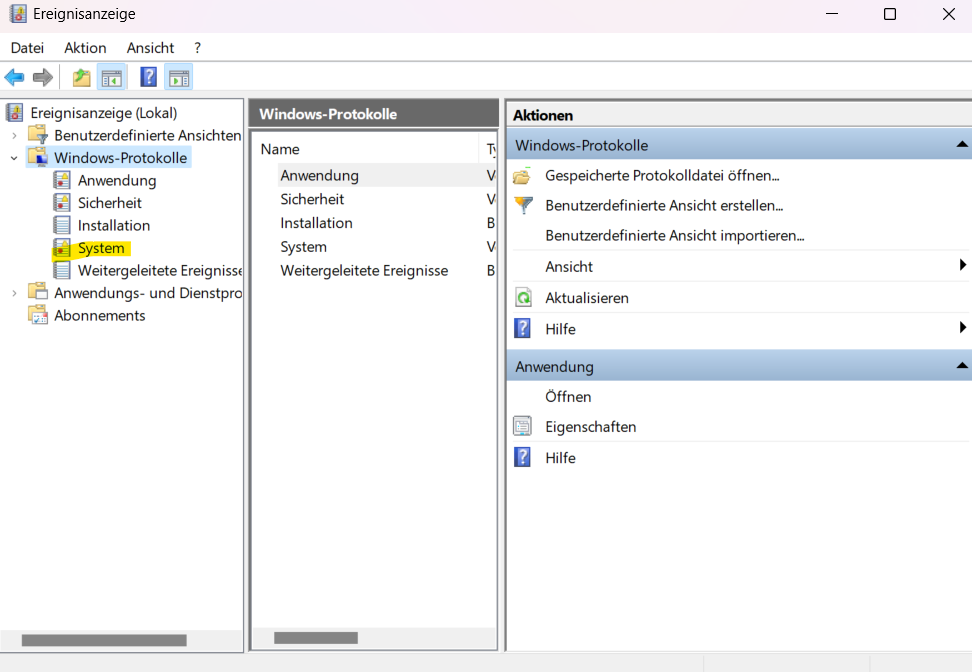
Task: Select System row in Windows-Protokolle list
Action: pyautogui.click(x=387, y=247)
